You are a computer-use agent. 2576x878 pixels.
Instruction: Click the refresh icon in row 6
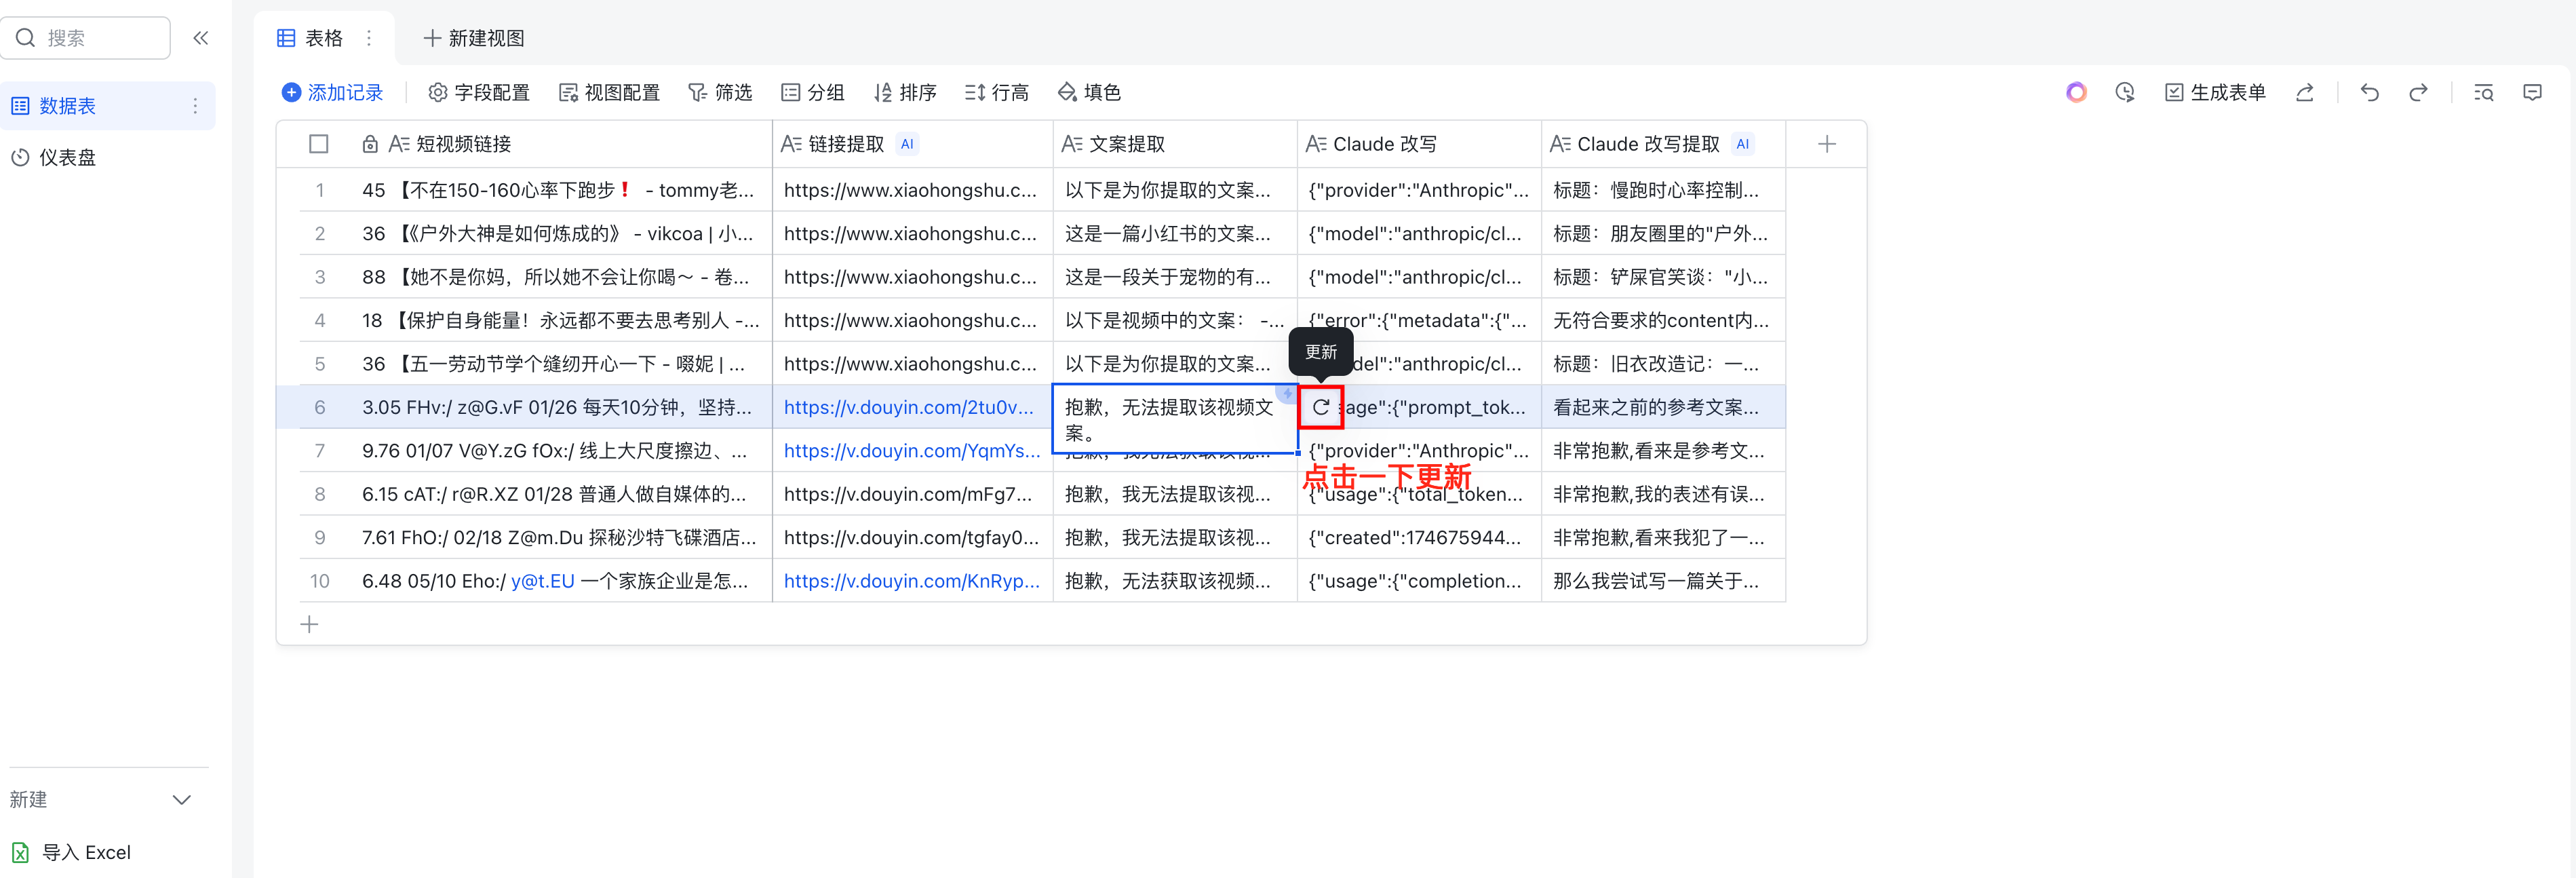(1321, 407)
